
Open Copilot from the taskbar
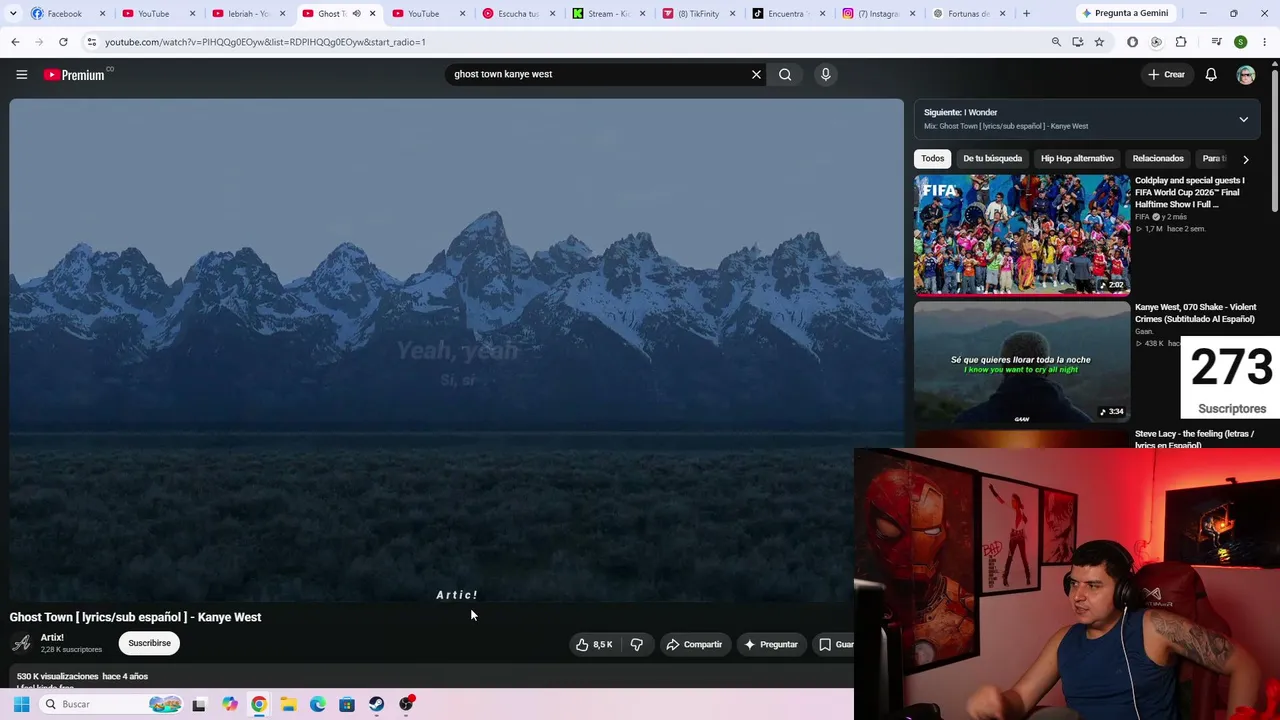230,704
